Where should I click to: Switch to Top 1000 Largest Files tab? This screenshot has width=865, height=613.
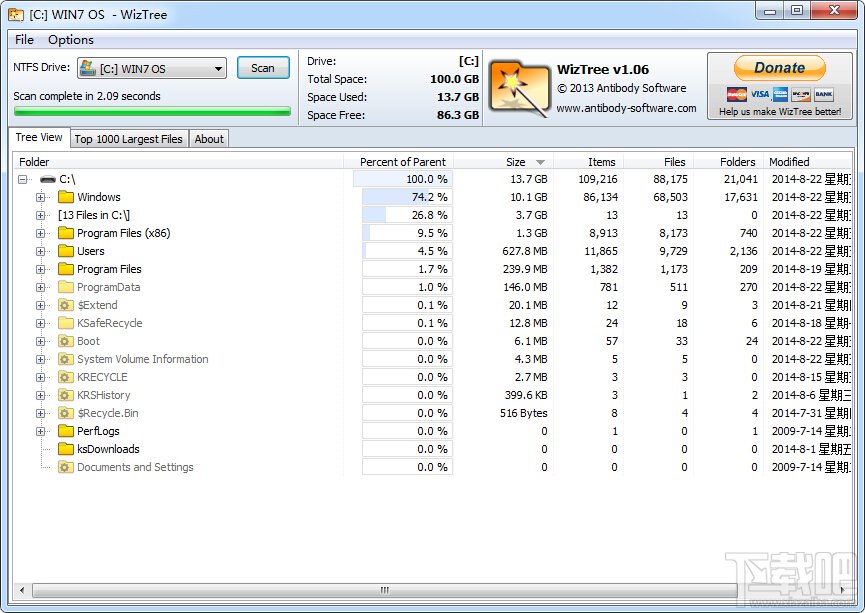(x=129, y=139)
